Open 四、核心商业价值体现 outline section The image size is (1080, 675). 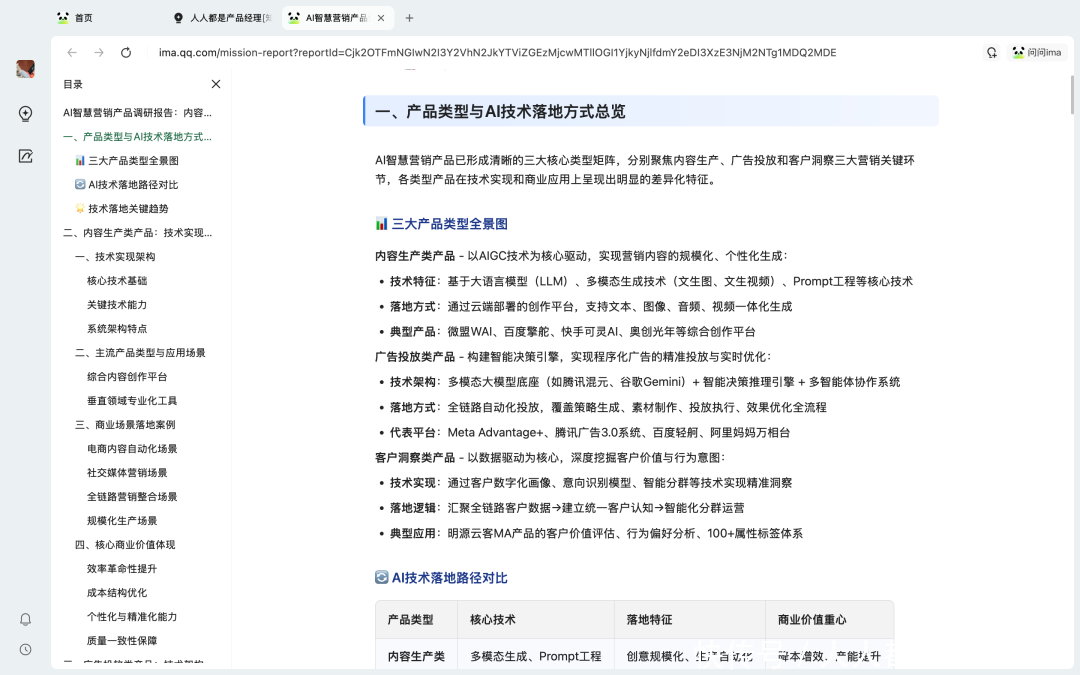125,545
